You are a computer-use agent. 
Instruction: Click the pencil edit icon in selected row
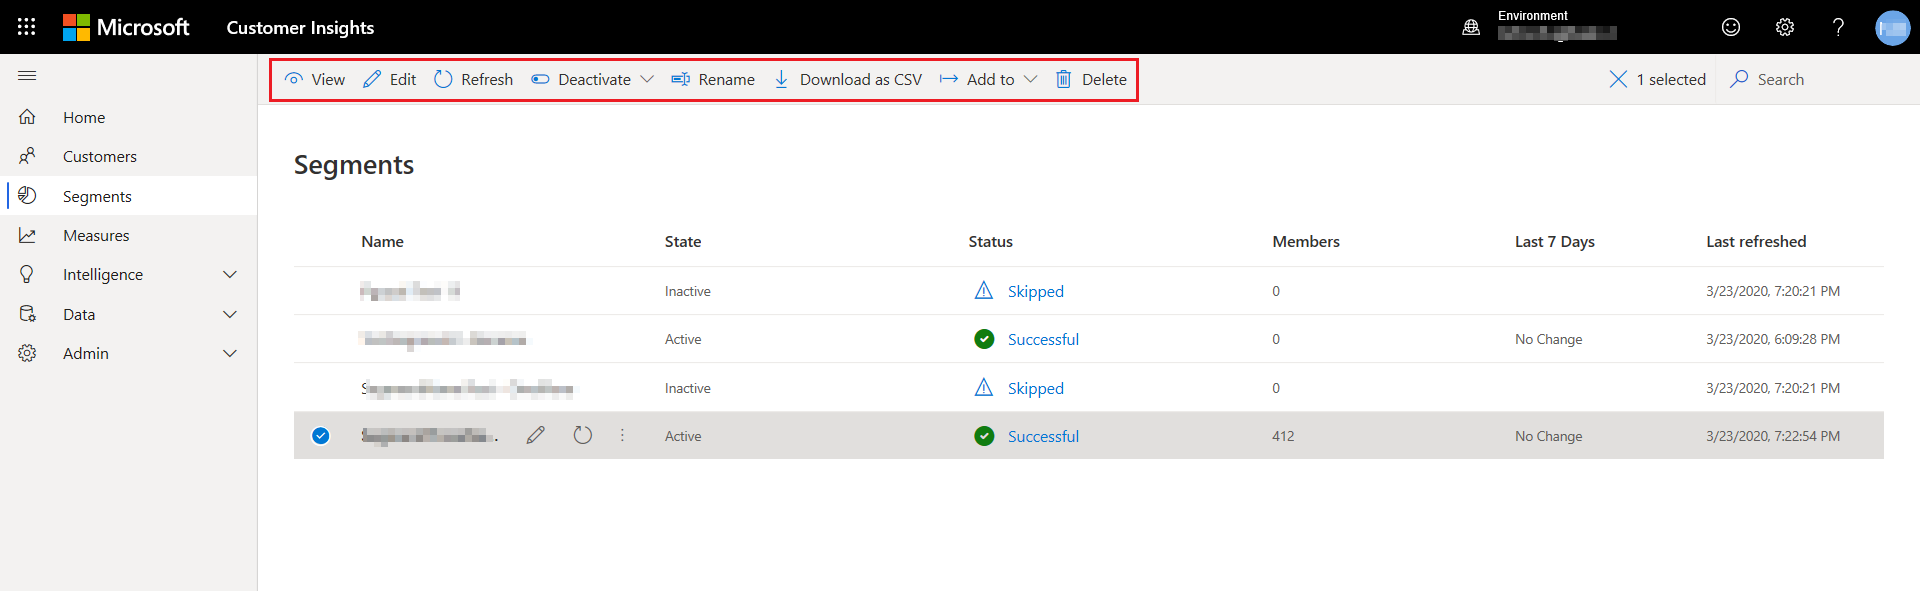pyautogui.click(x=536, y=435)
